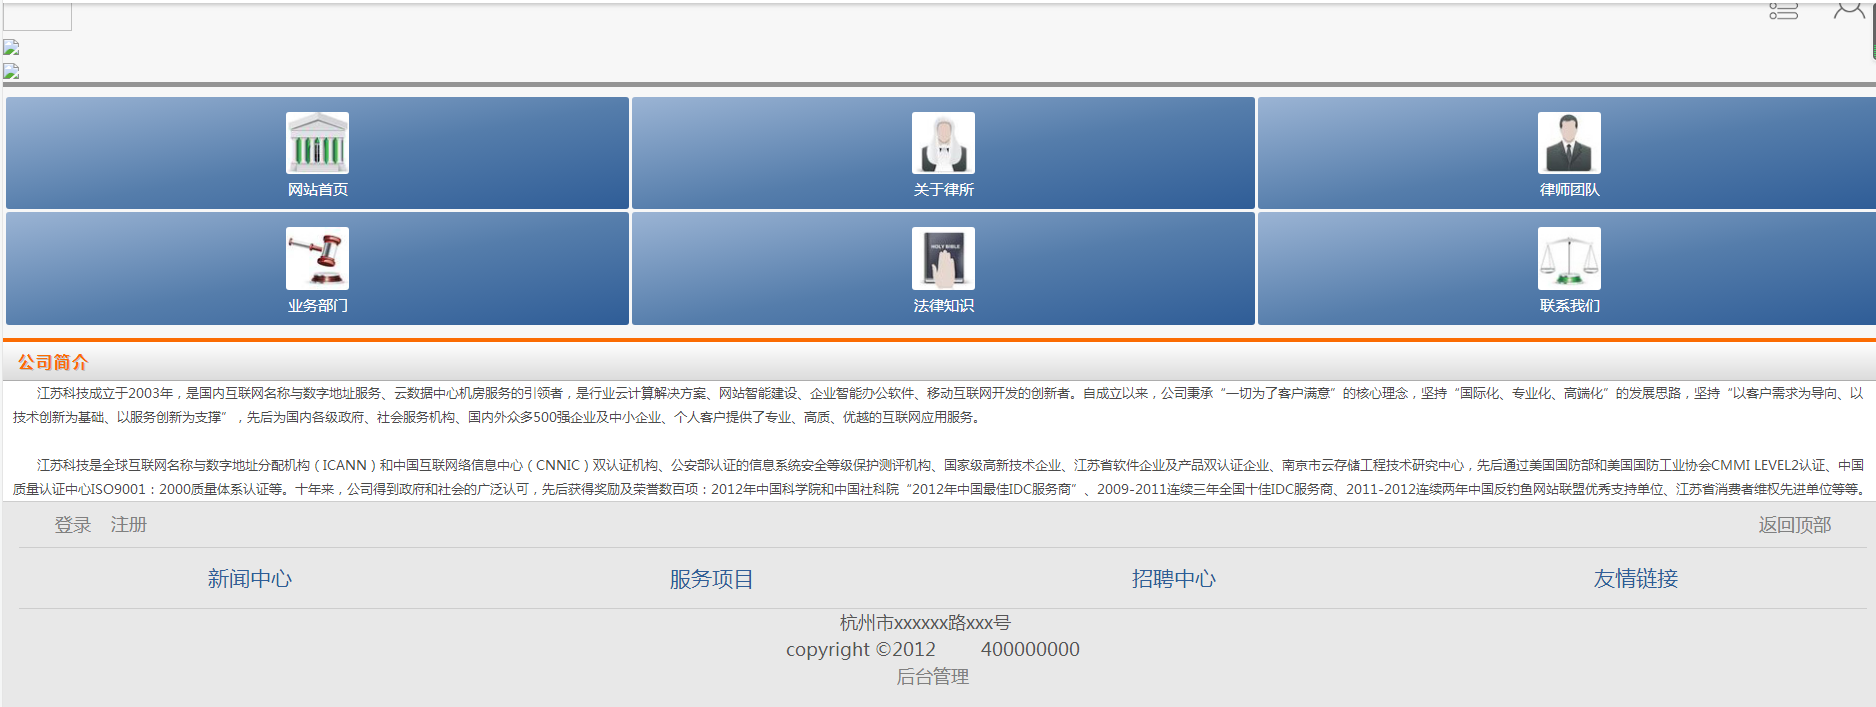
Task: Click the 登录 link
Action: click(x=72, y=525)
